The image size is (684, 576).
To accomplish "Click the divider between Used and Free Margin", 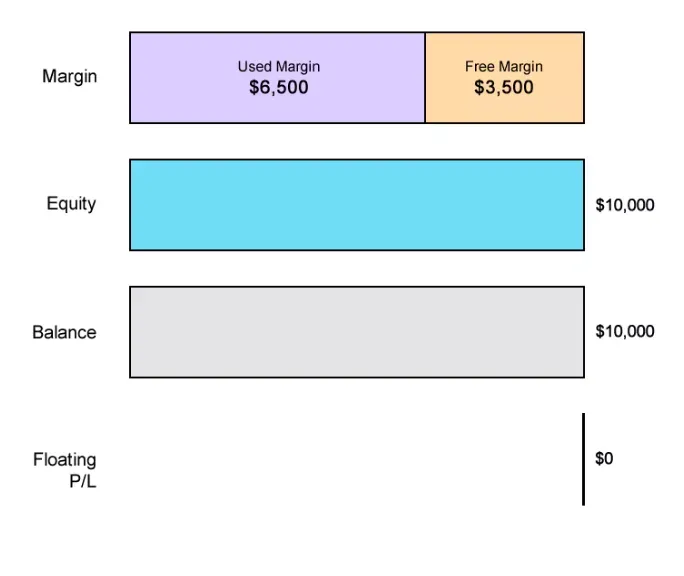I will click(x=425, y=78).
